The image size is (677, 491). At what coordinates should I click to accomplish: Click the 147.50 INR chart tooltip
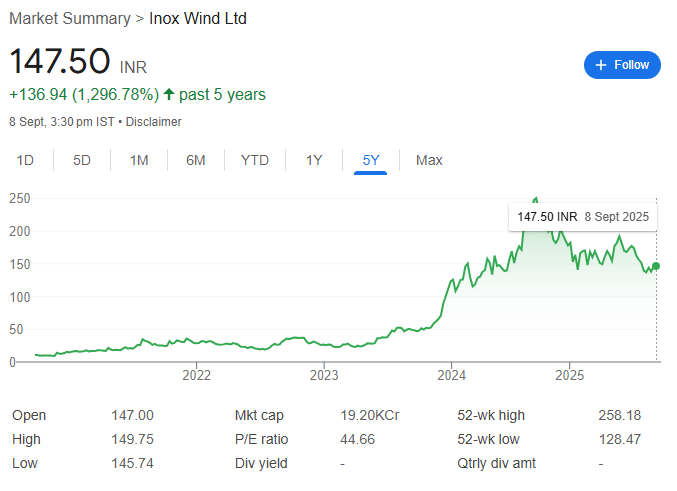point(583,217)
